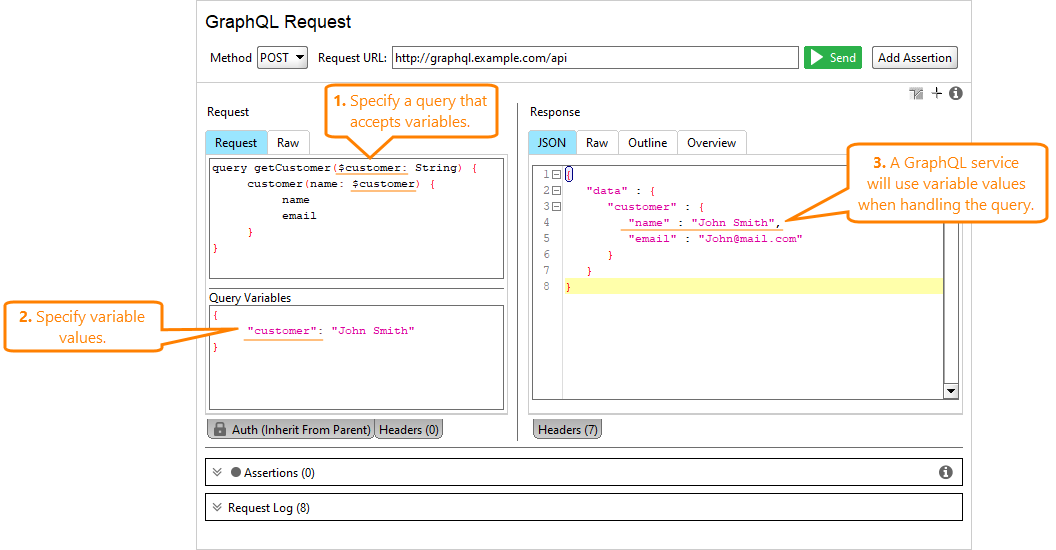Click the info icon in Assertions bar

pyautogui.click(x=946, y=472)
